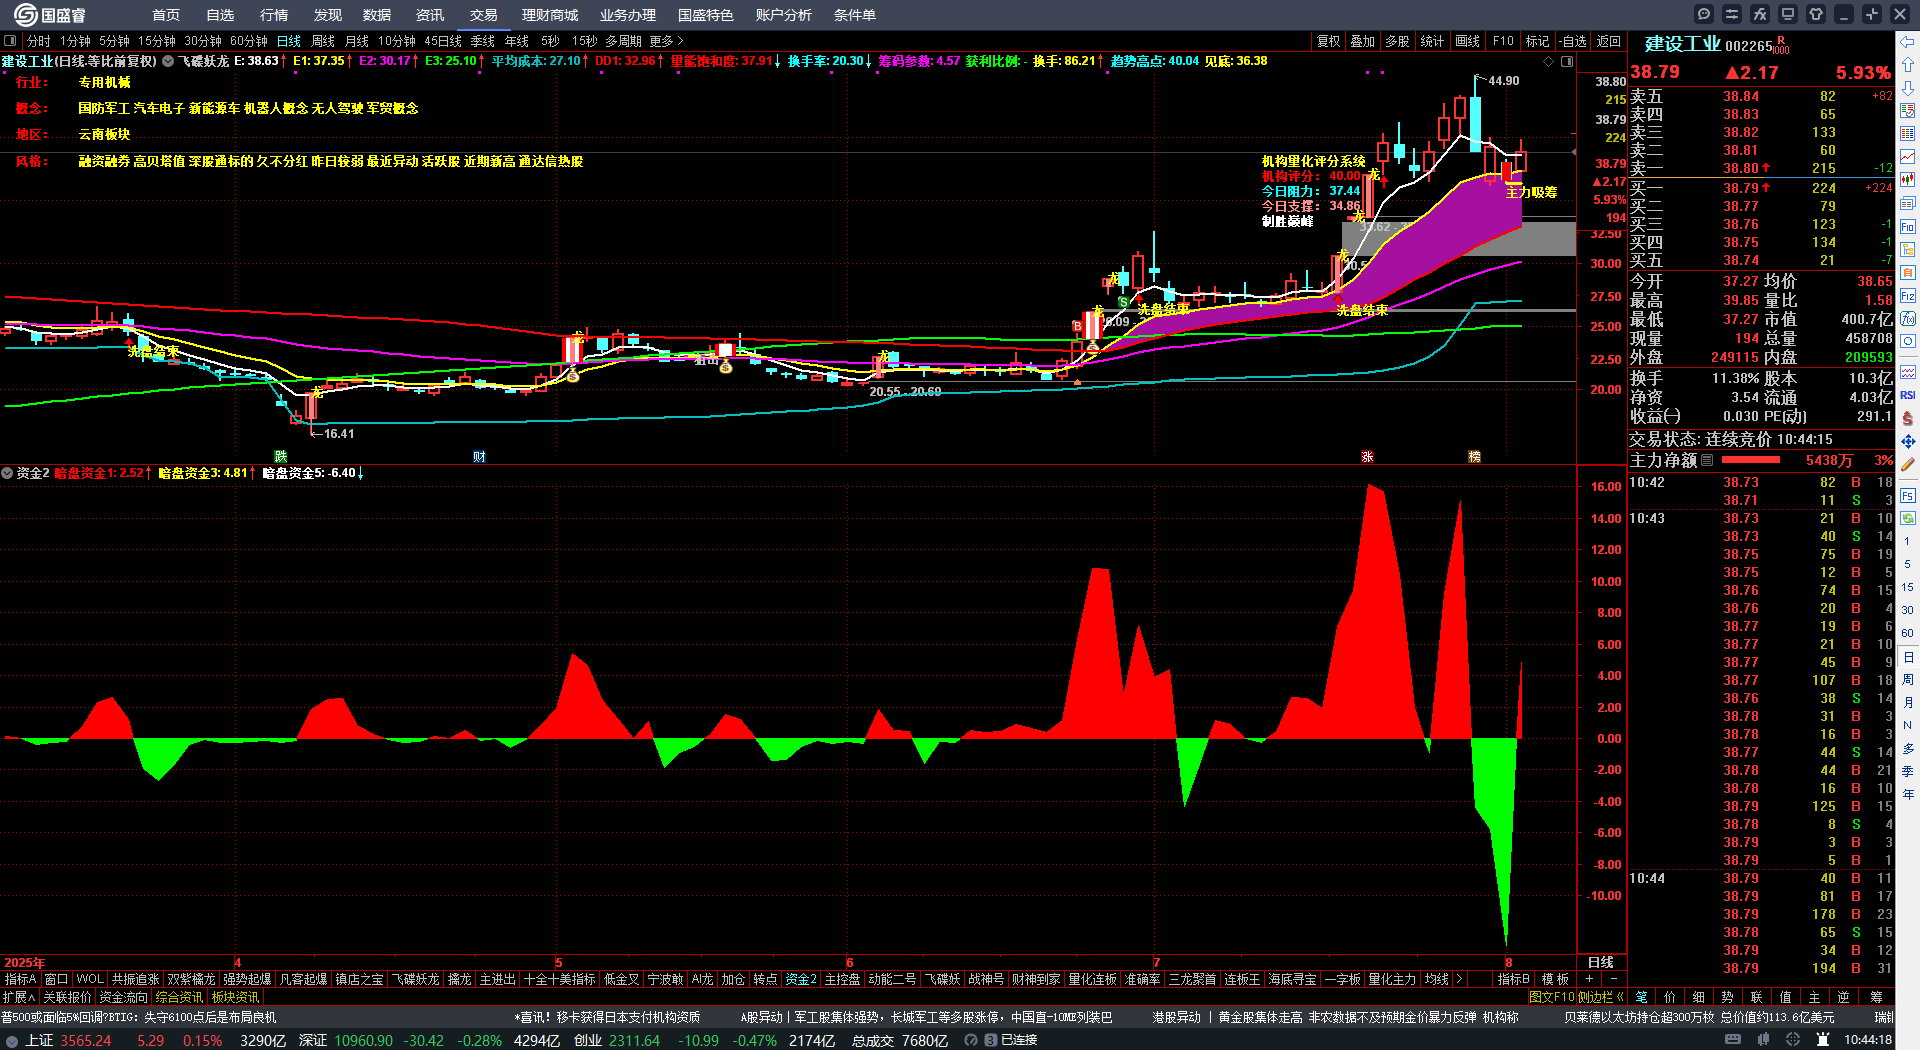Open the 指标A indicator group dropdown
1920x1050 pixels.
21,979
